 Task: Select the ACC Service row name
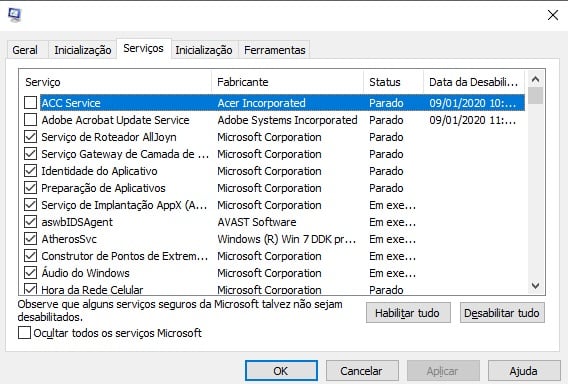[x=71, y=103]
